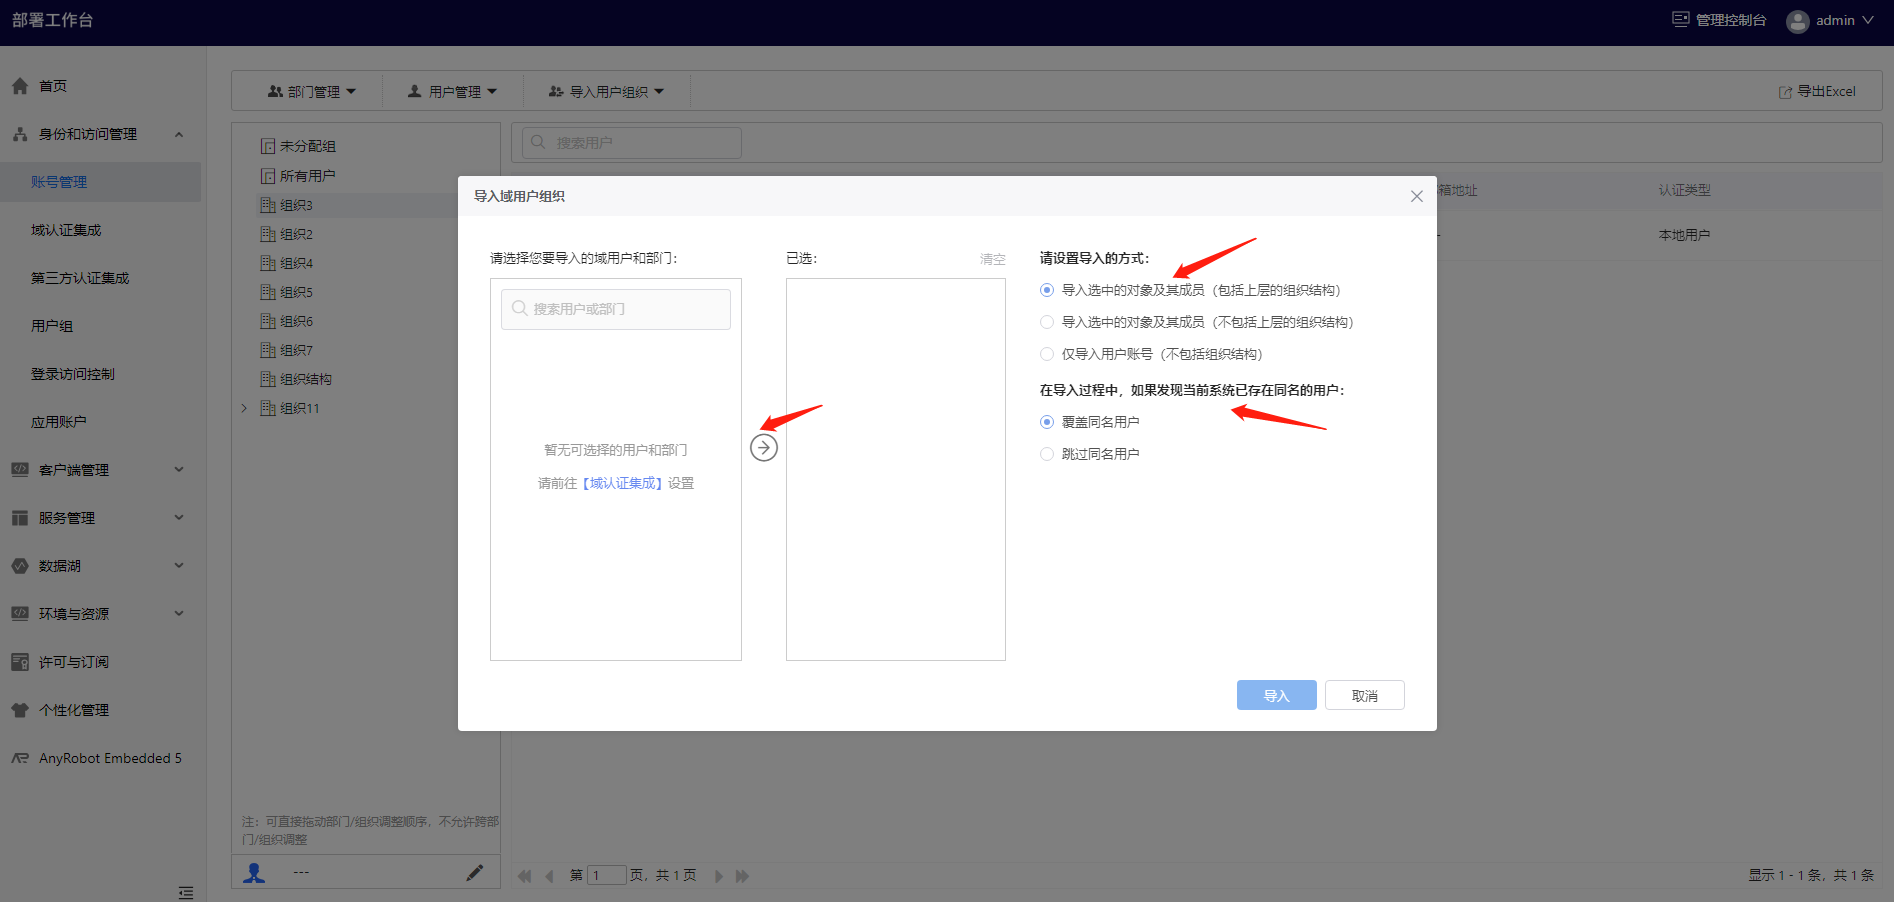Click the 取消 button

[1365, 695]
